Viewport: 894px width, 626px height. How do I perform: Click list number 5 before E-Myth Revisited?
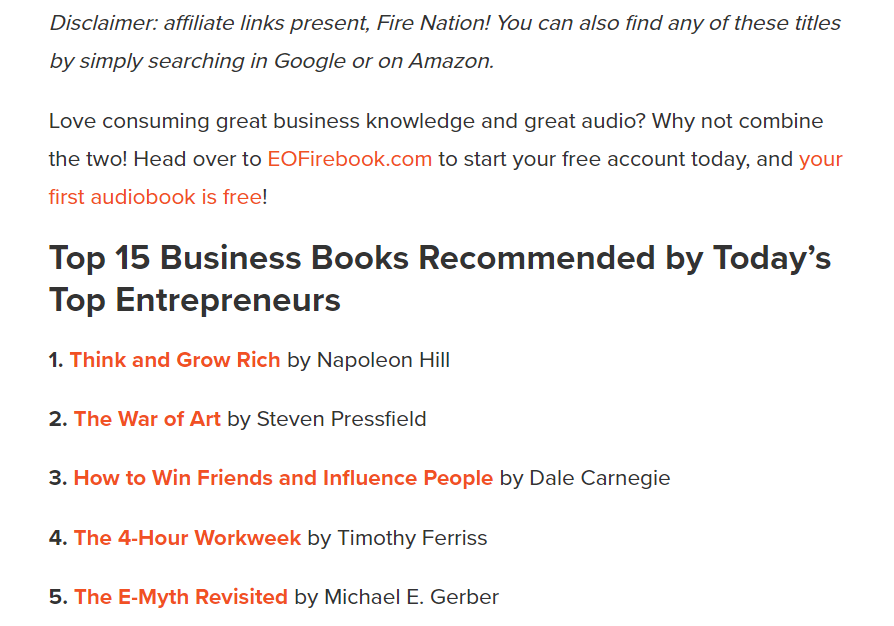58,597
